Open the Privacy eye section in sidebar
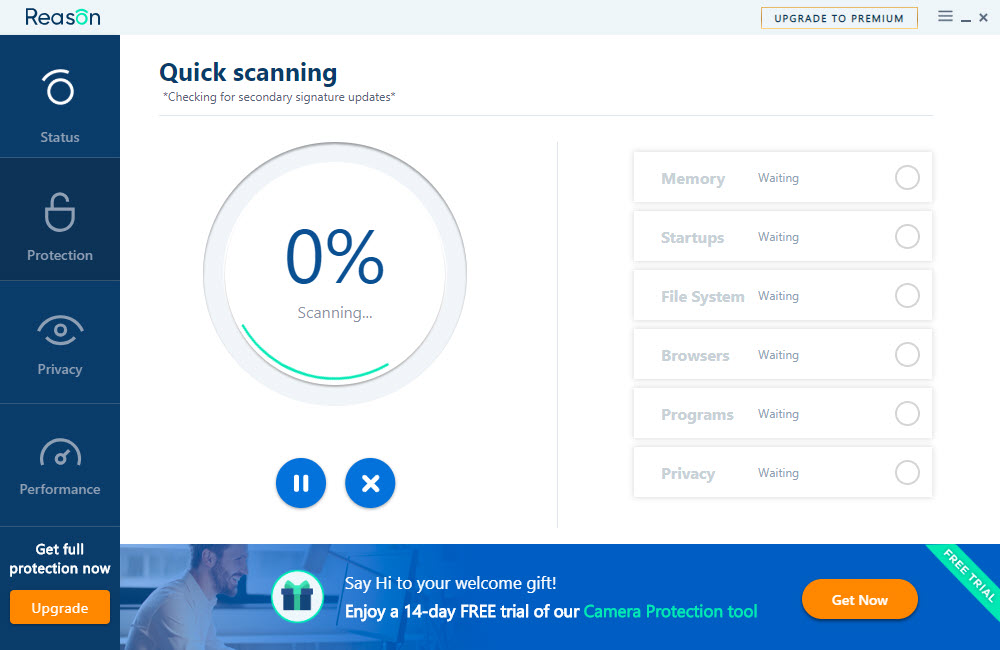1000x650 pixels. point(60,343)
